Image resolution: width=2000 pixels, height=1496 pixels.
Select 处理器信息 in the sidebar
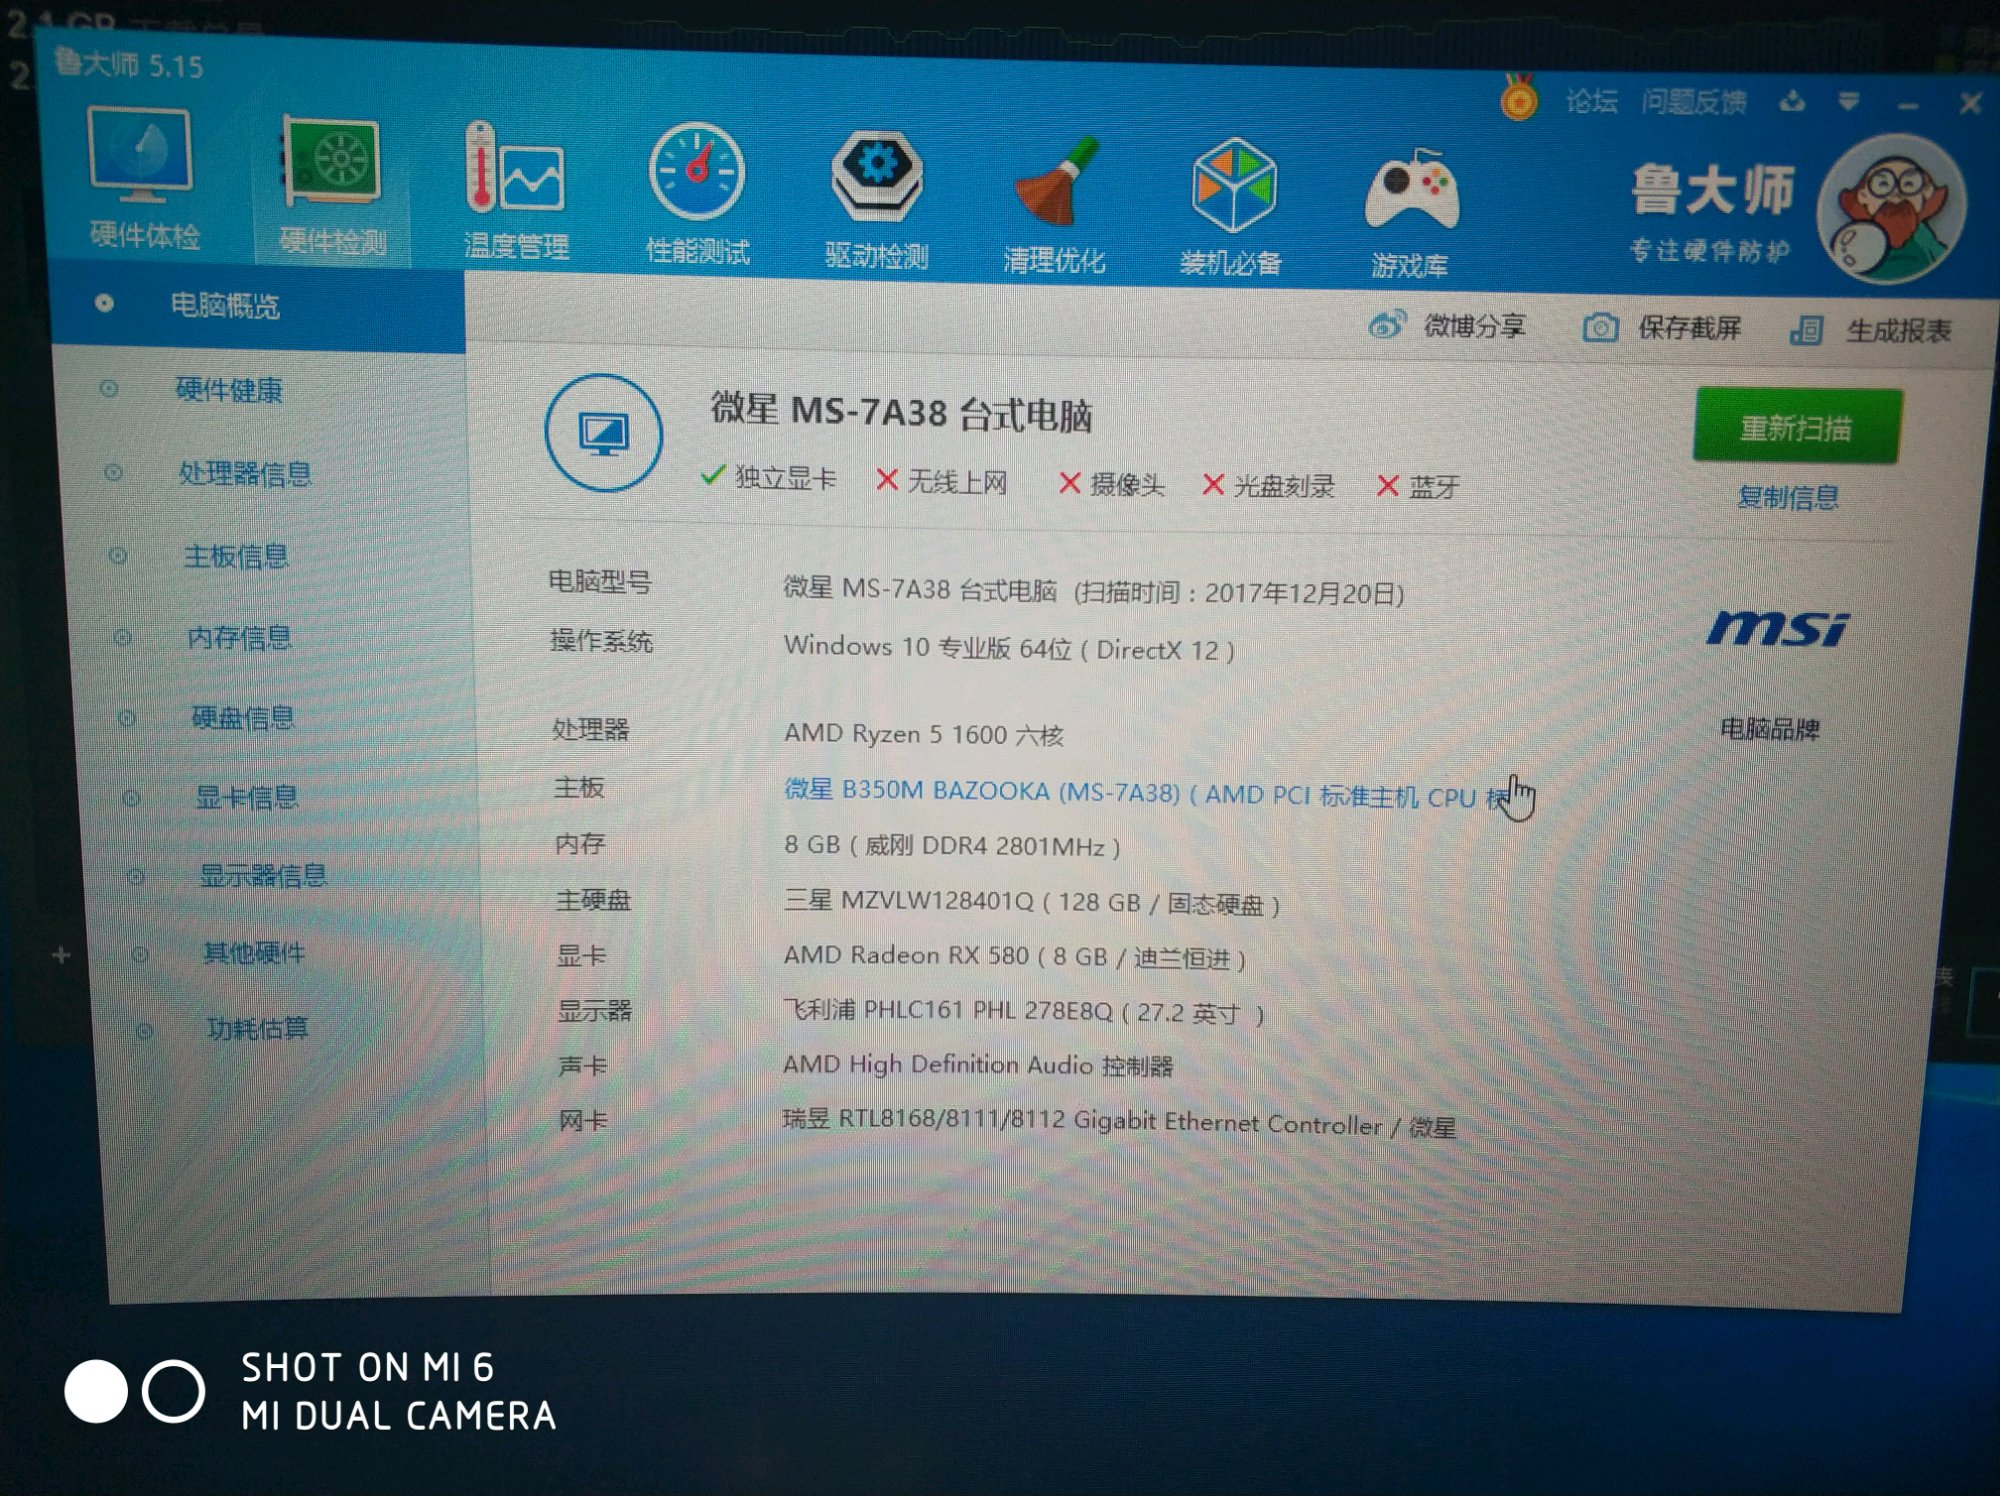pyautogui.click(x=244, y=473)
